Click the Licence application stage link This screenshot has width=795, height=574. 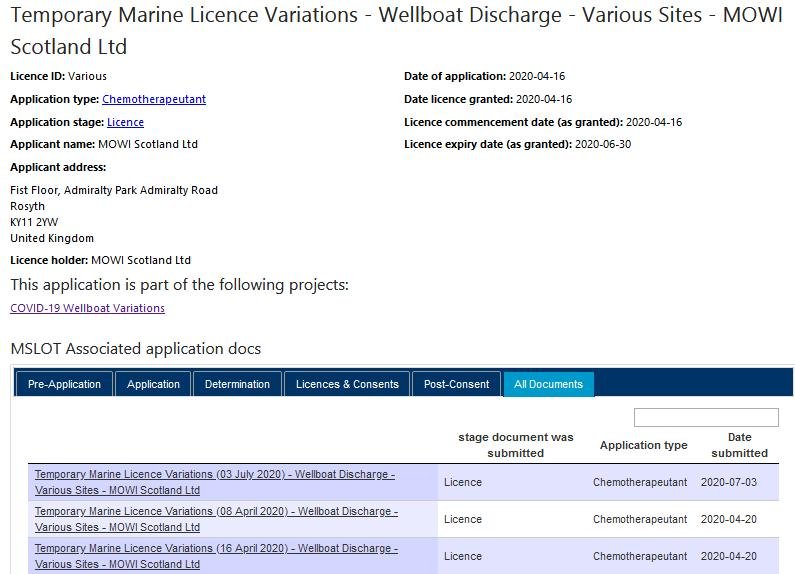(125, 122)
